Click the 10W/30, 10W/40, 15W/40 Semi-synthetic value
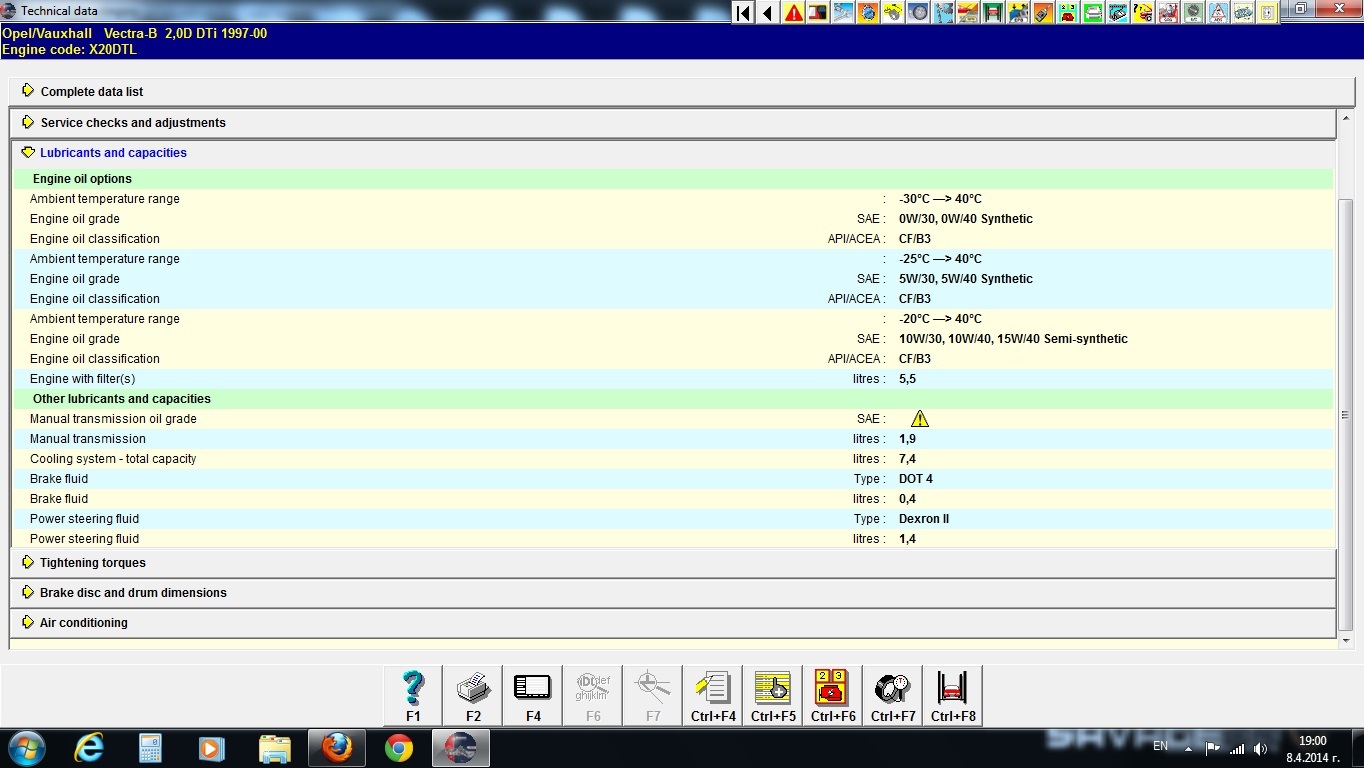 [x=1013, y=339]
